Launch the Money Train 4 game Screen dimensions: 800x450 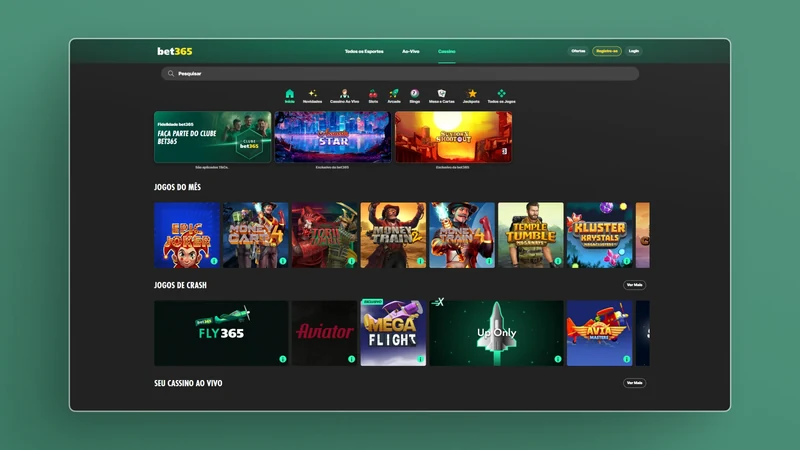462,235
